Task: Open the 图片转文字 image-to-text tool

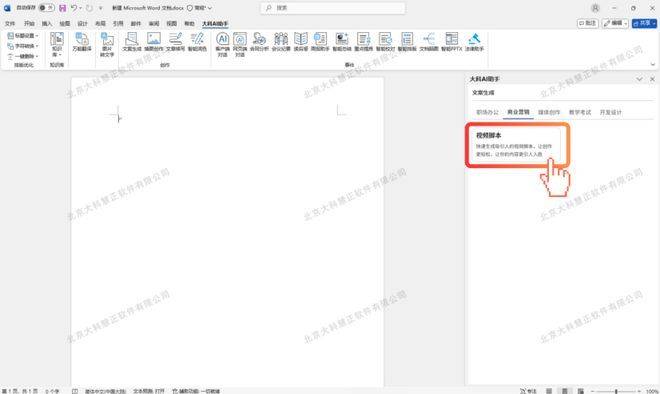Action: (107, 45)
